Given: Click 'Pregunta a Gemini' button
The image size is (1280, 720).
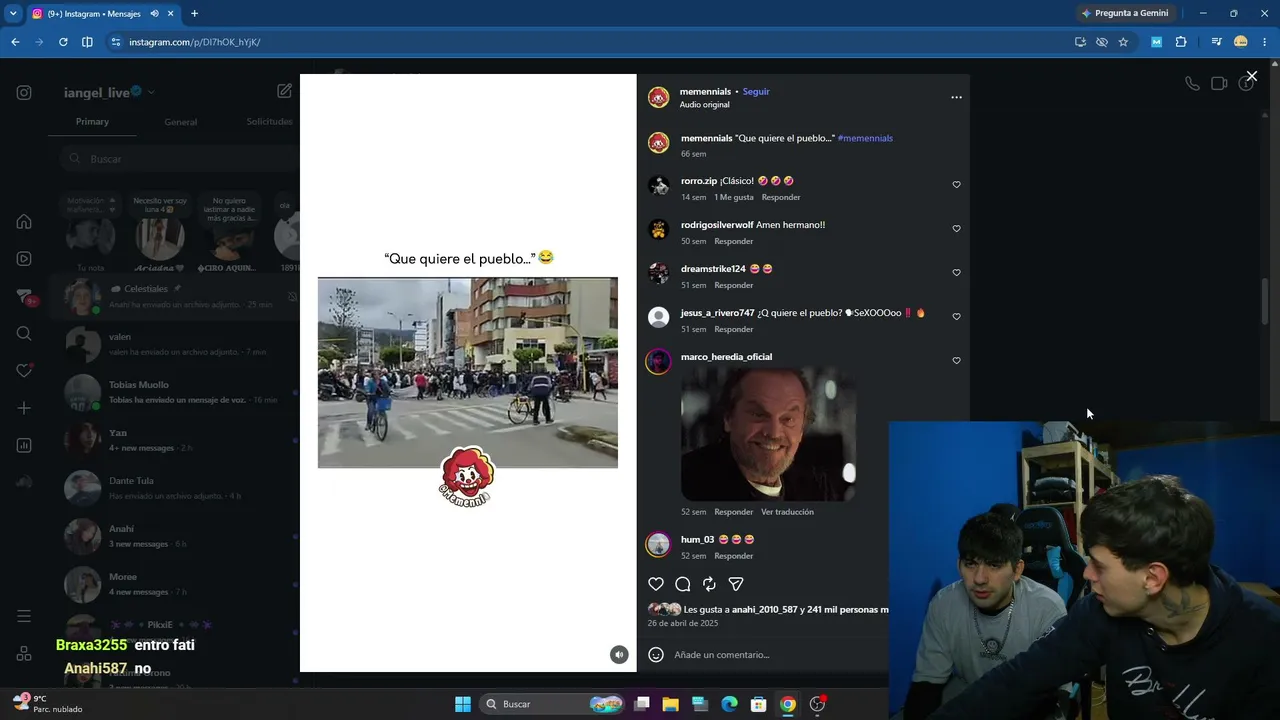Looking at the screenshot, I should tap(1124, 13).
